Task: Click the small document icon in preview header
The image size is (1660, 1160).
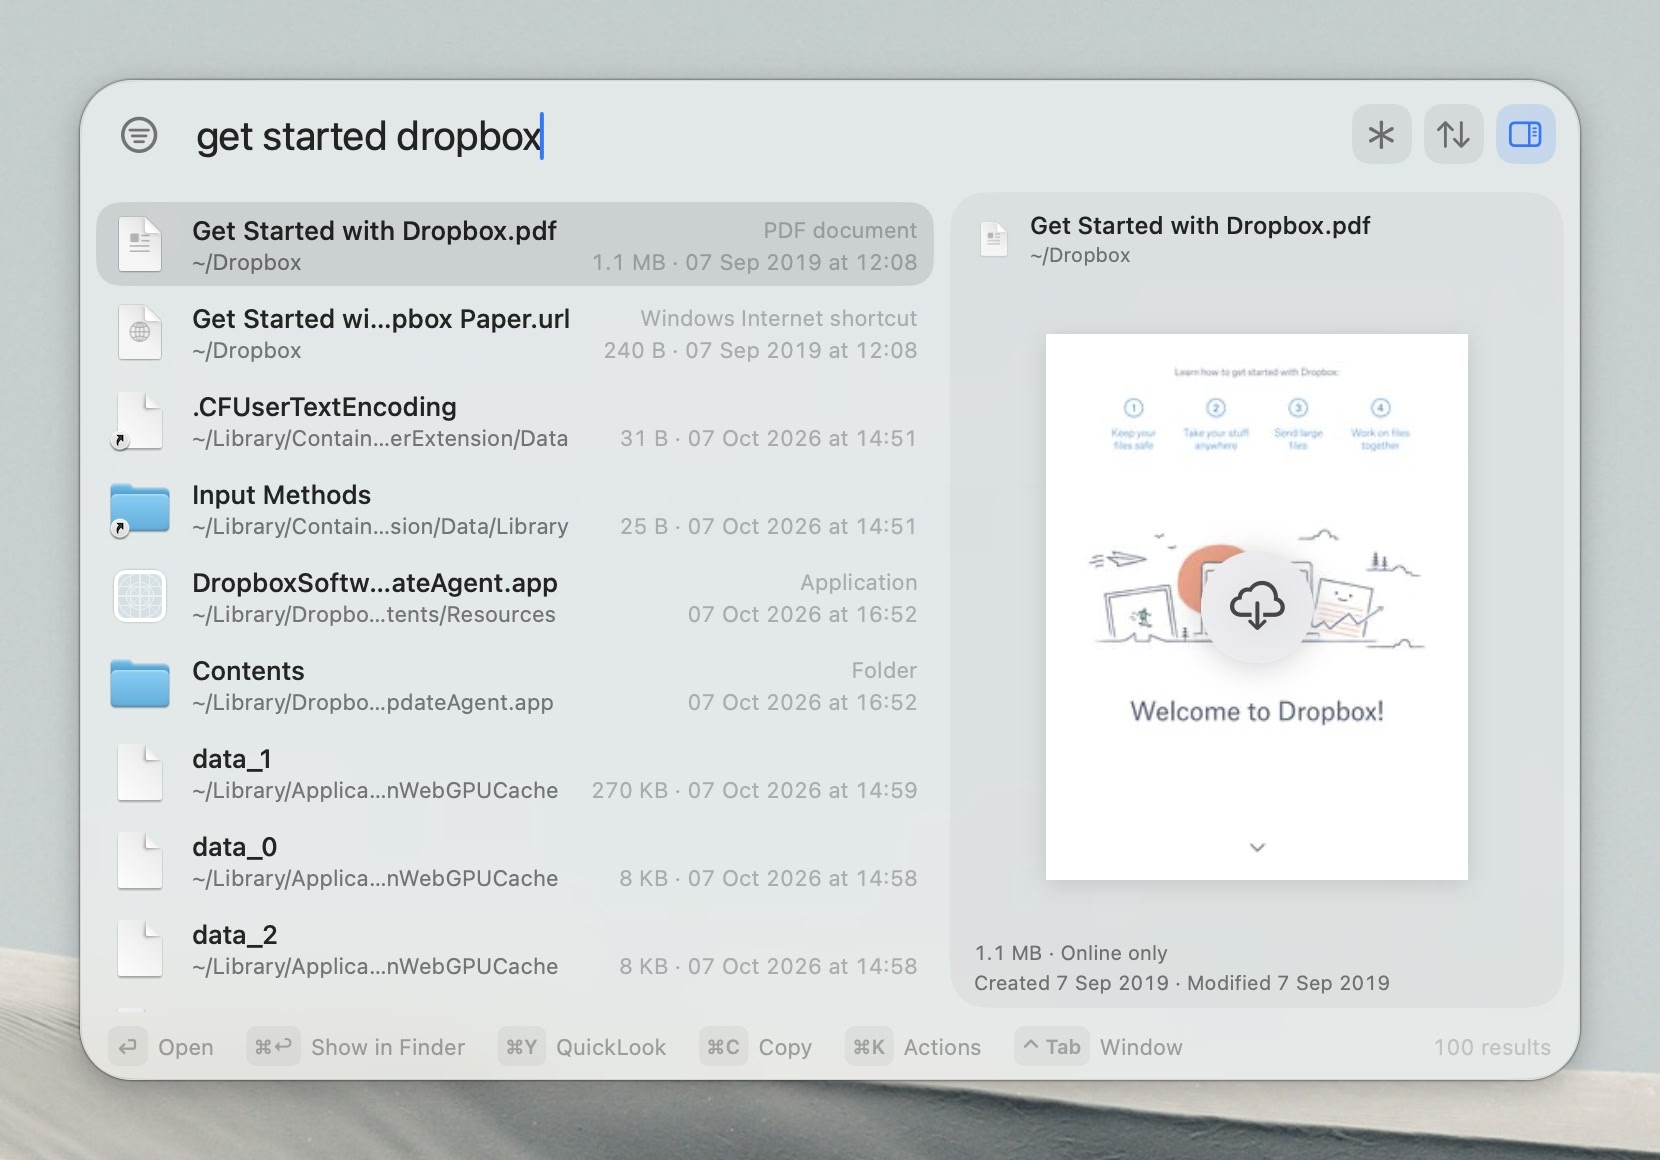Action: click(x=994, y=239)
